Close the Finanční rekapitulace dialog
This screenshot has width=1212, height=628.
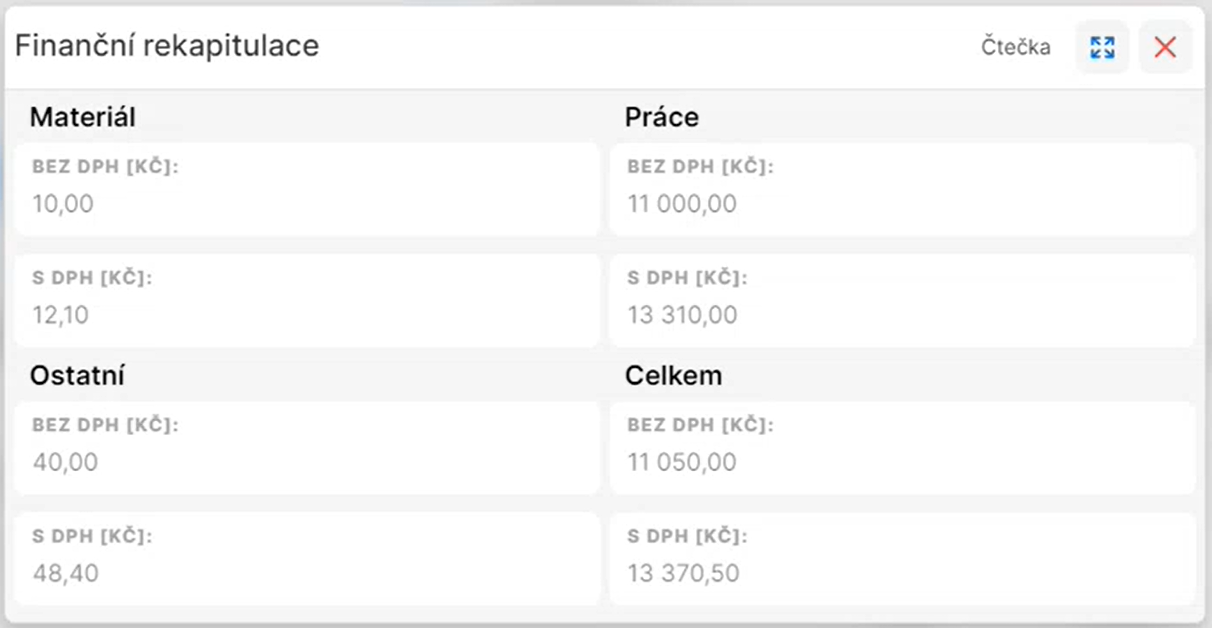click(1165, 47)
